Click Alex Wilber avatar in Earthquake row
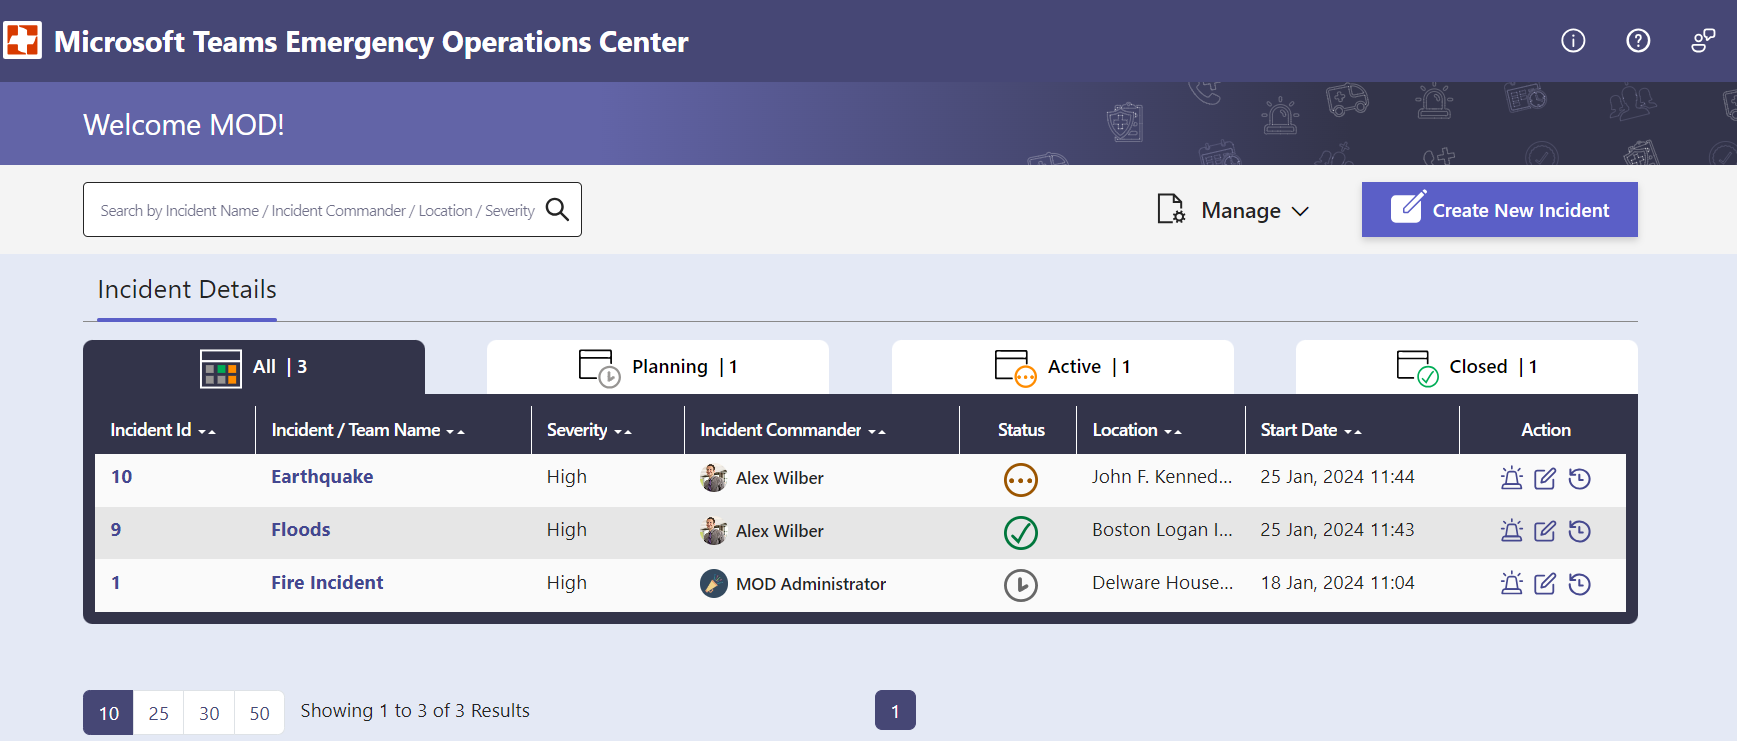 point(714,478)
